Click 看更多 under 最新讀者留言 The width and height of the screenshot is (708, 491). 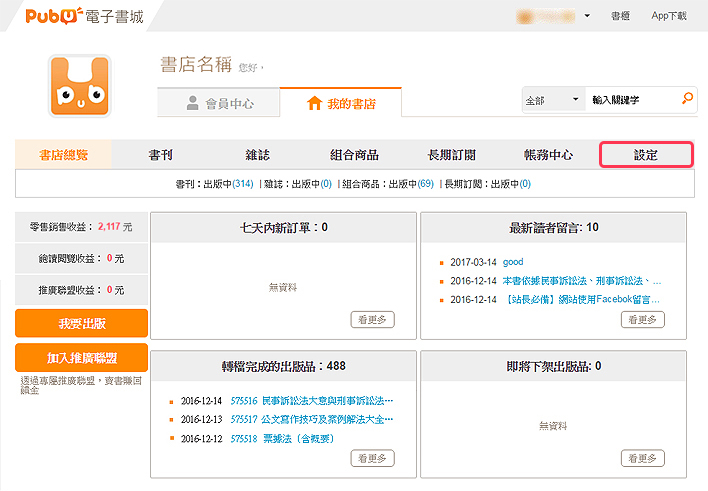[x=643, y=320]
